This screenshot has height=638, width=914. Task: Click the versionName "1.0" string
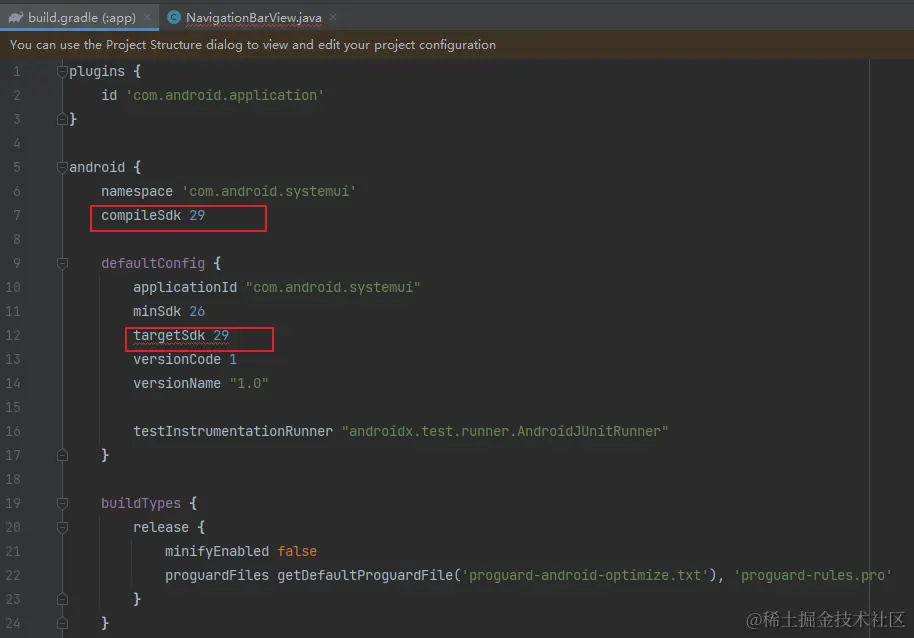(250, 383)
